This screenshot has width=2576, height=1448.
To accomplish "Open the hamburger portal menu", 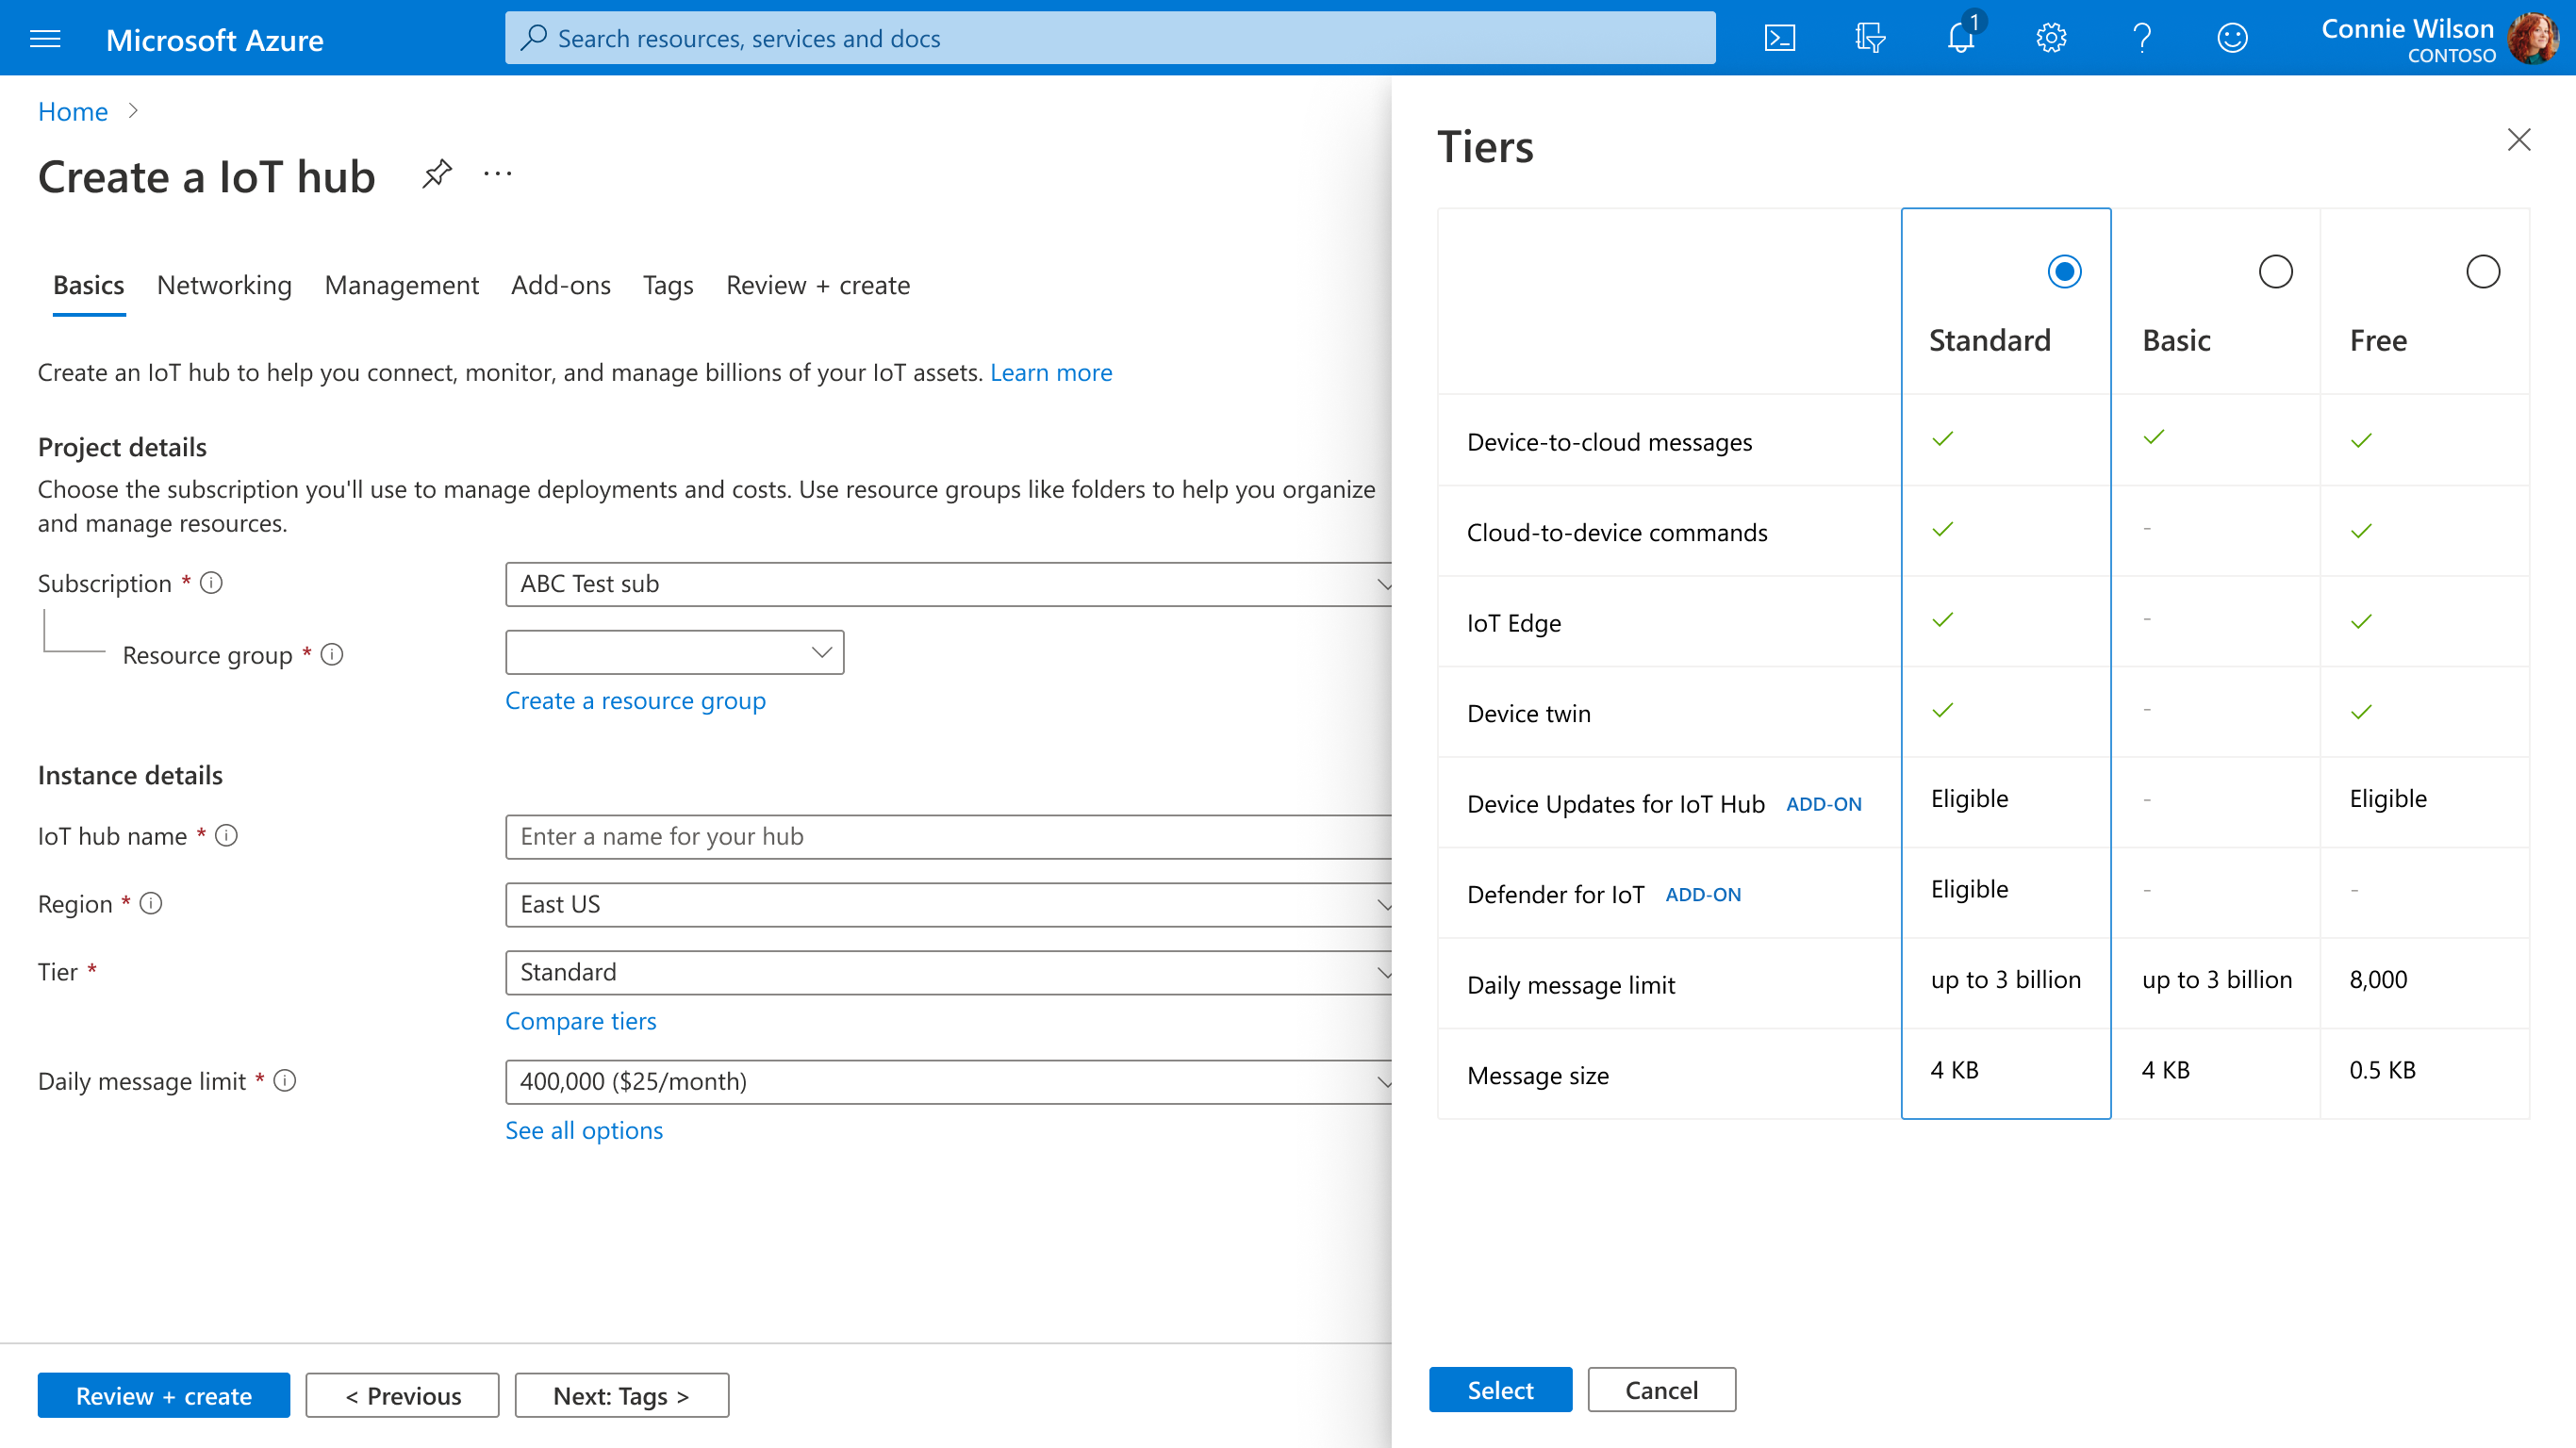I will (45, 39).
